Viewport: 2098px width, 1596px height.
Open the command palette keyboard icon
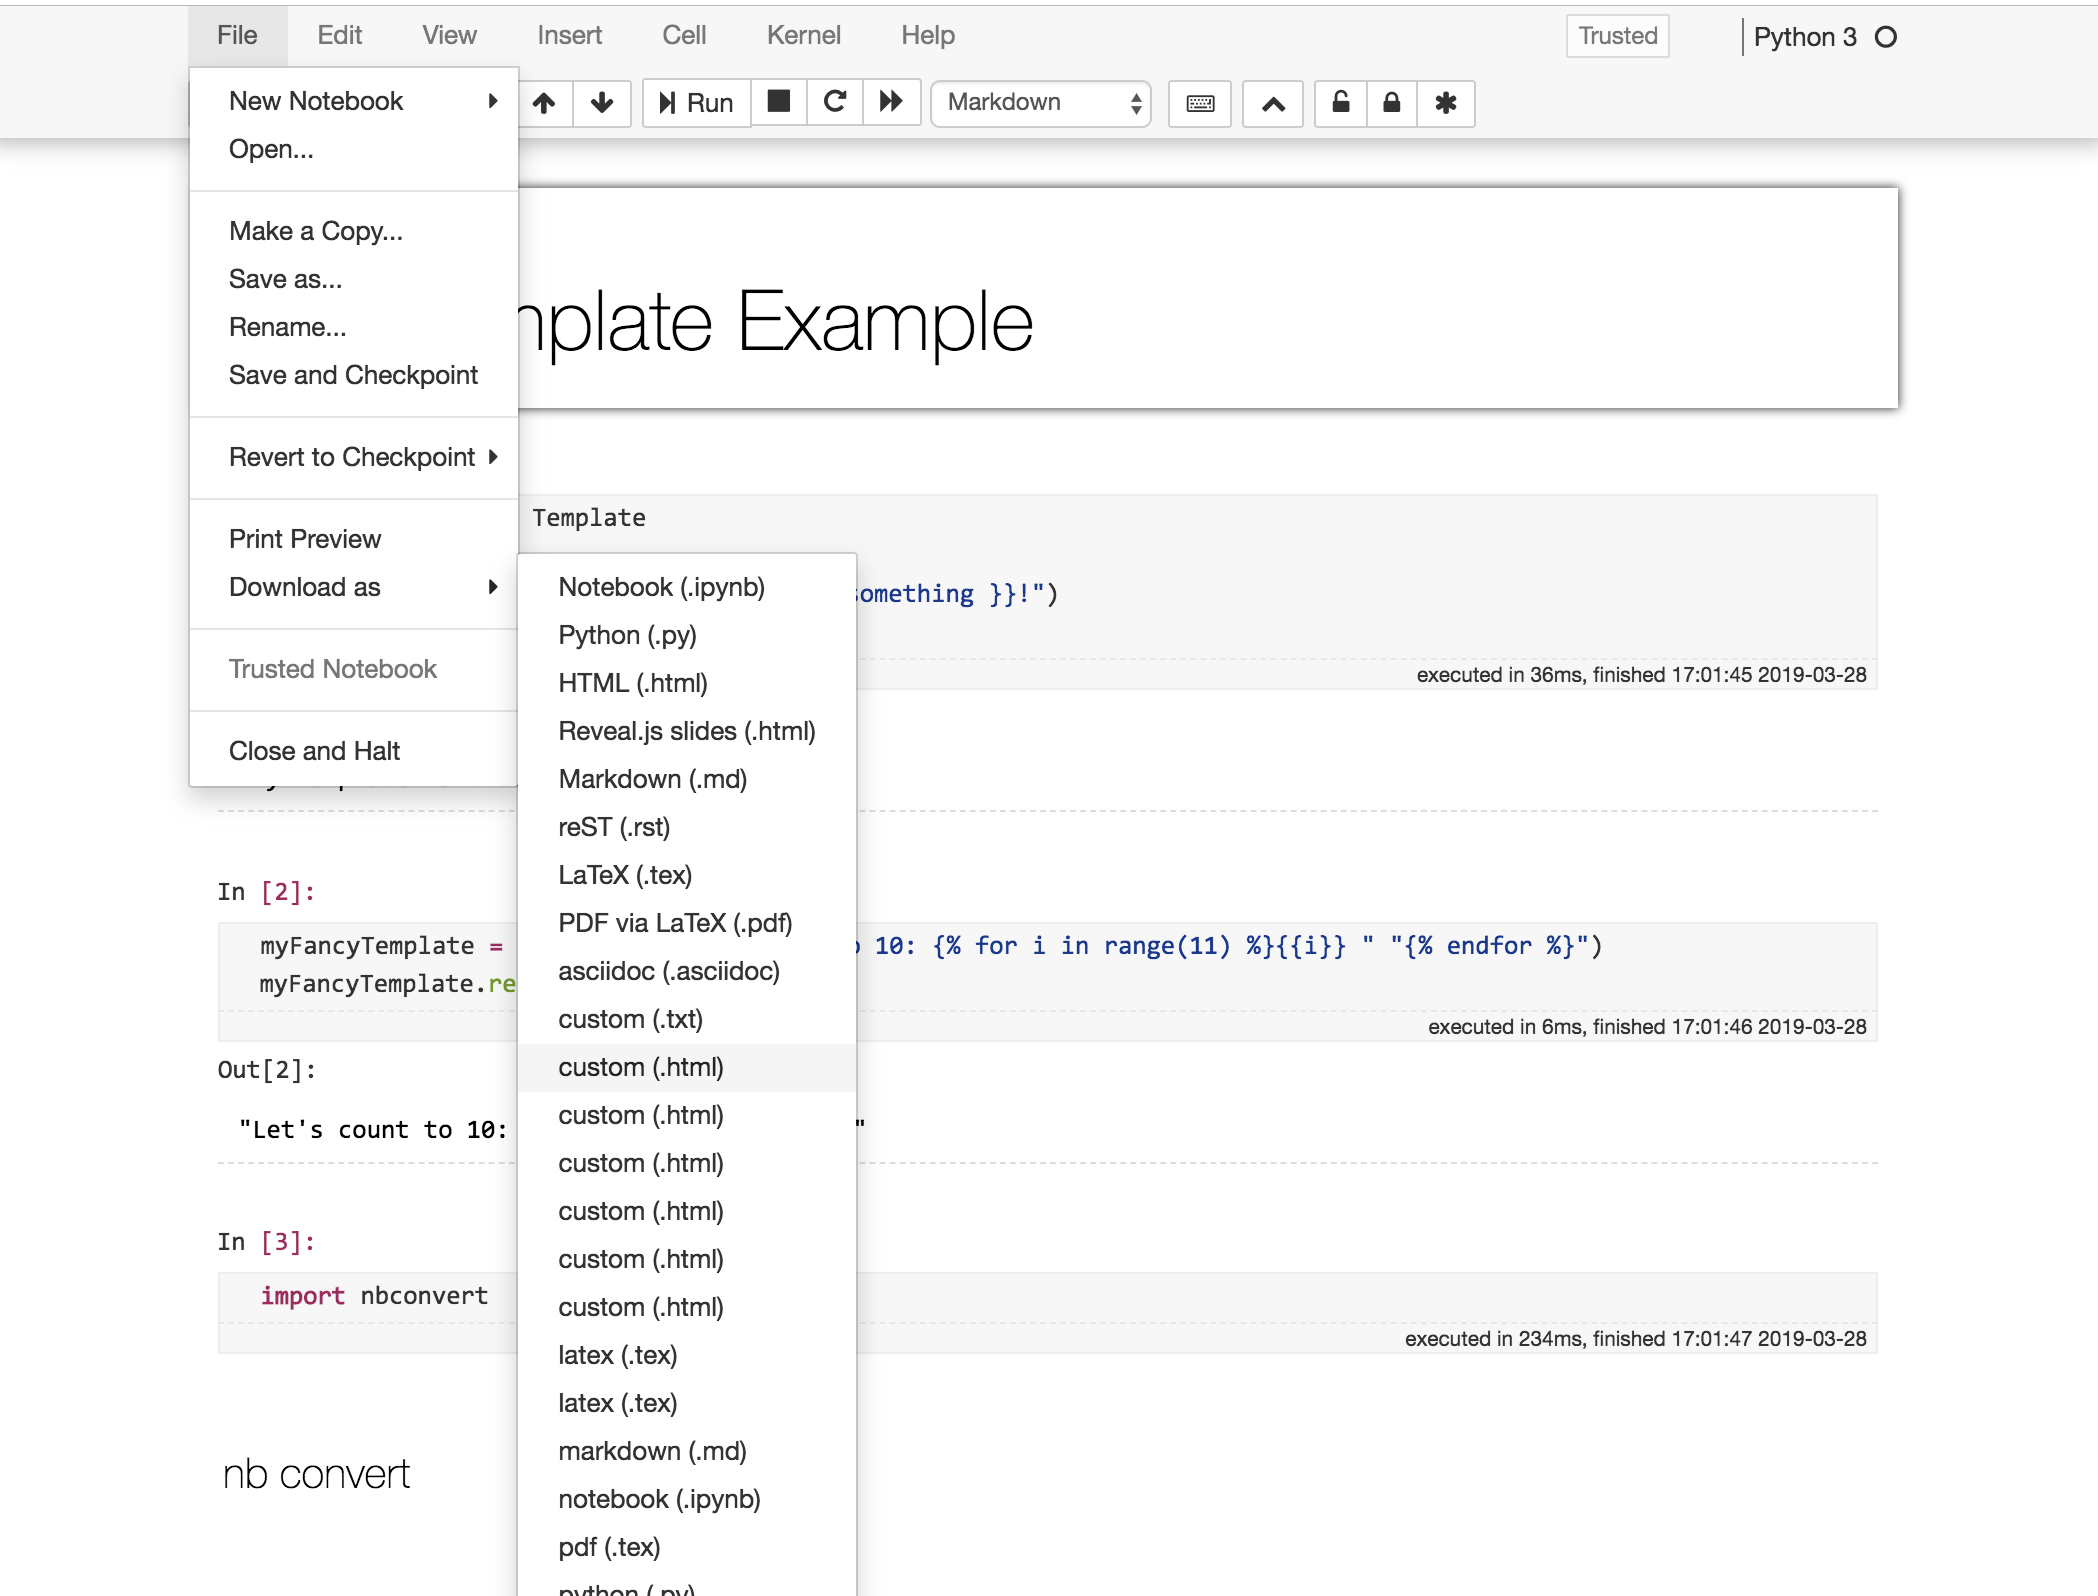[x=1200, y=103]
